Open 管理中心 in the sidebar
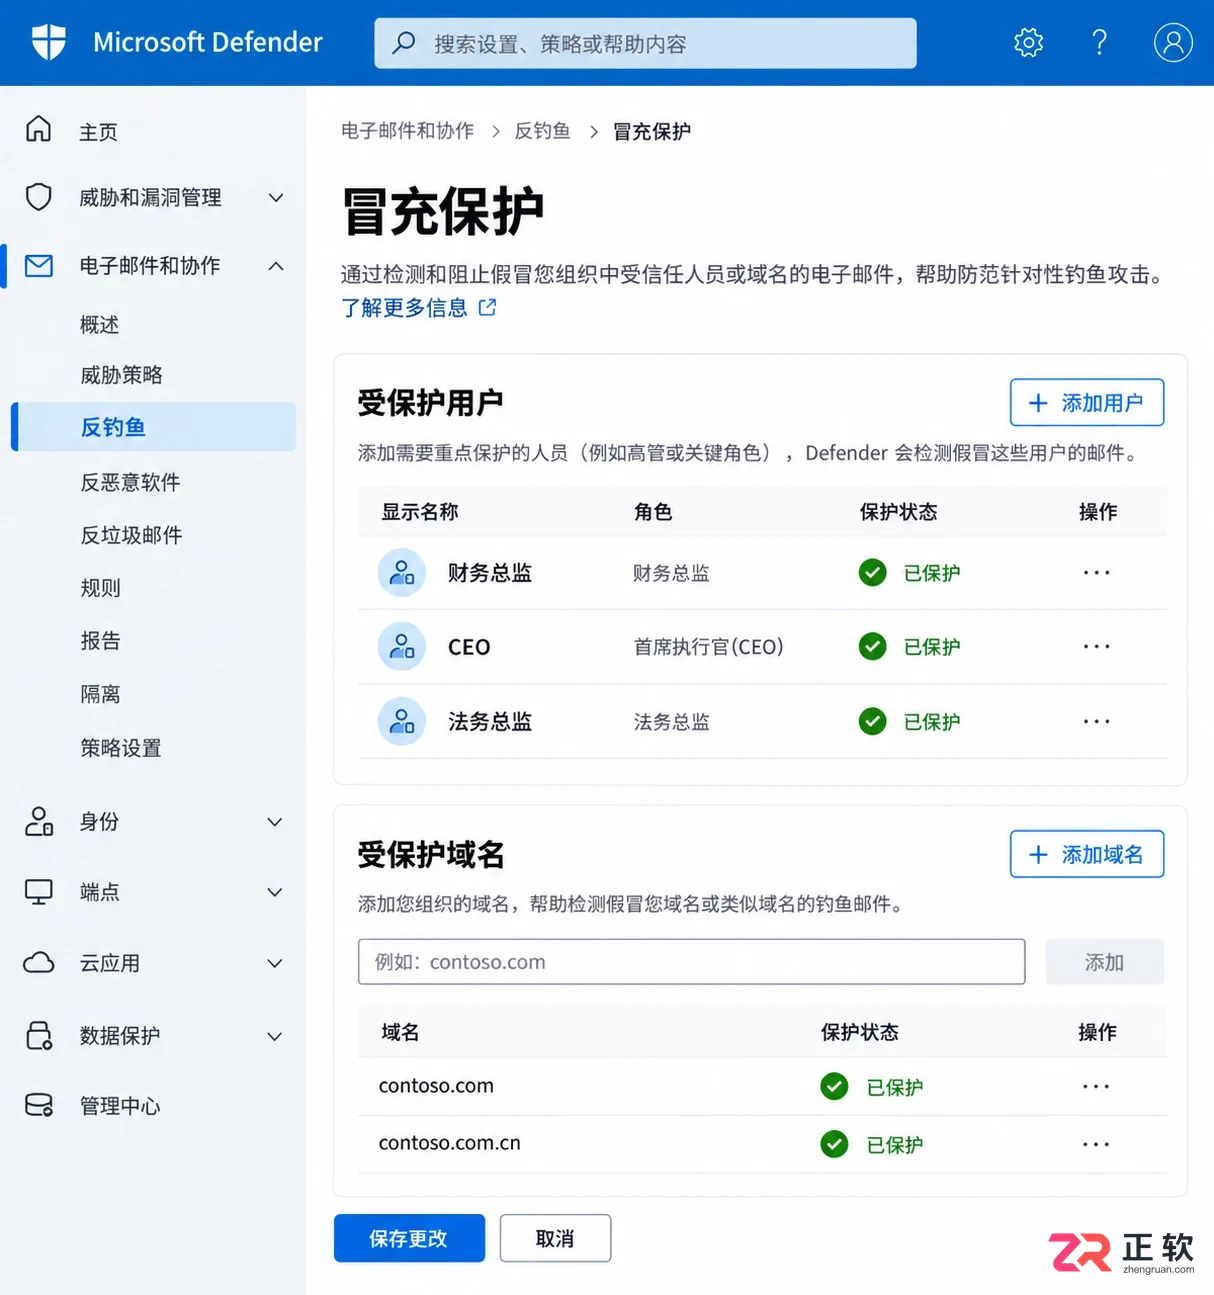The image size is (1214, 1295). (120, 1106)
